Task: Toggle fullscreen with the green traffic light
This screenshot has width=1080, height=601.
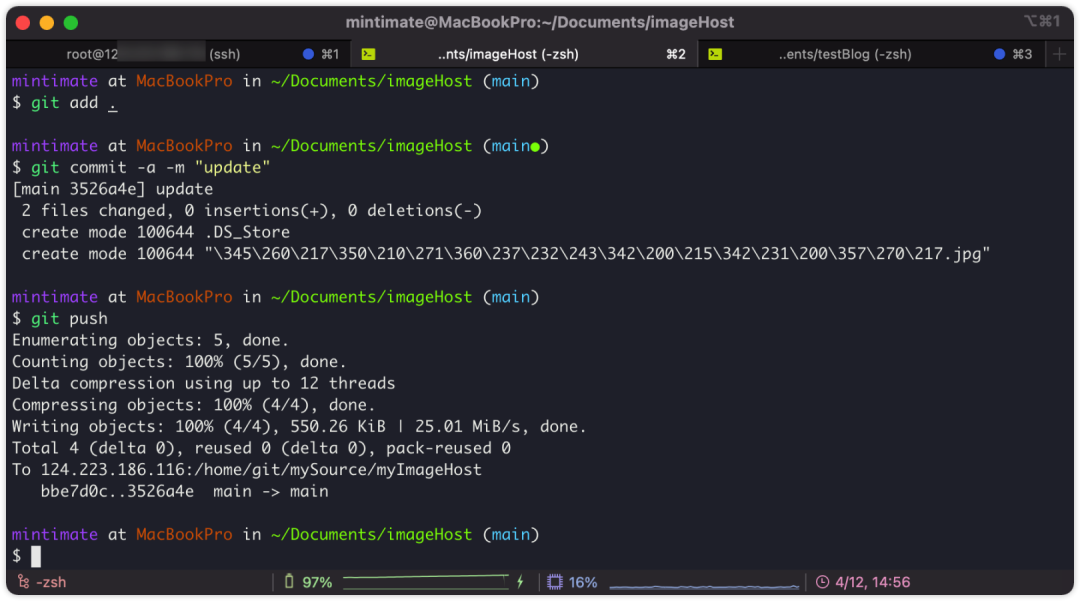Action: coord(71,20)
